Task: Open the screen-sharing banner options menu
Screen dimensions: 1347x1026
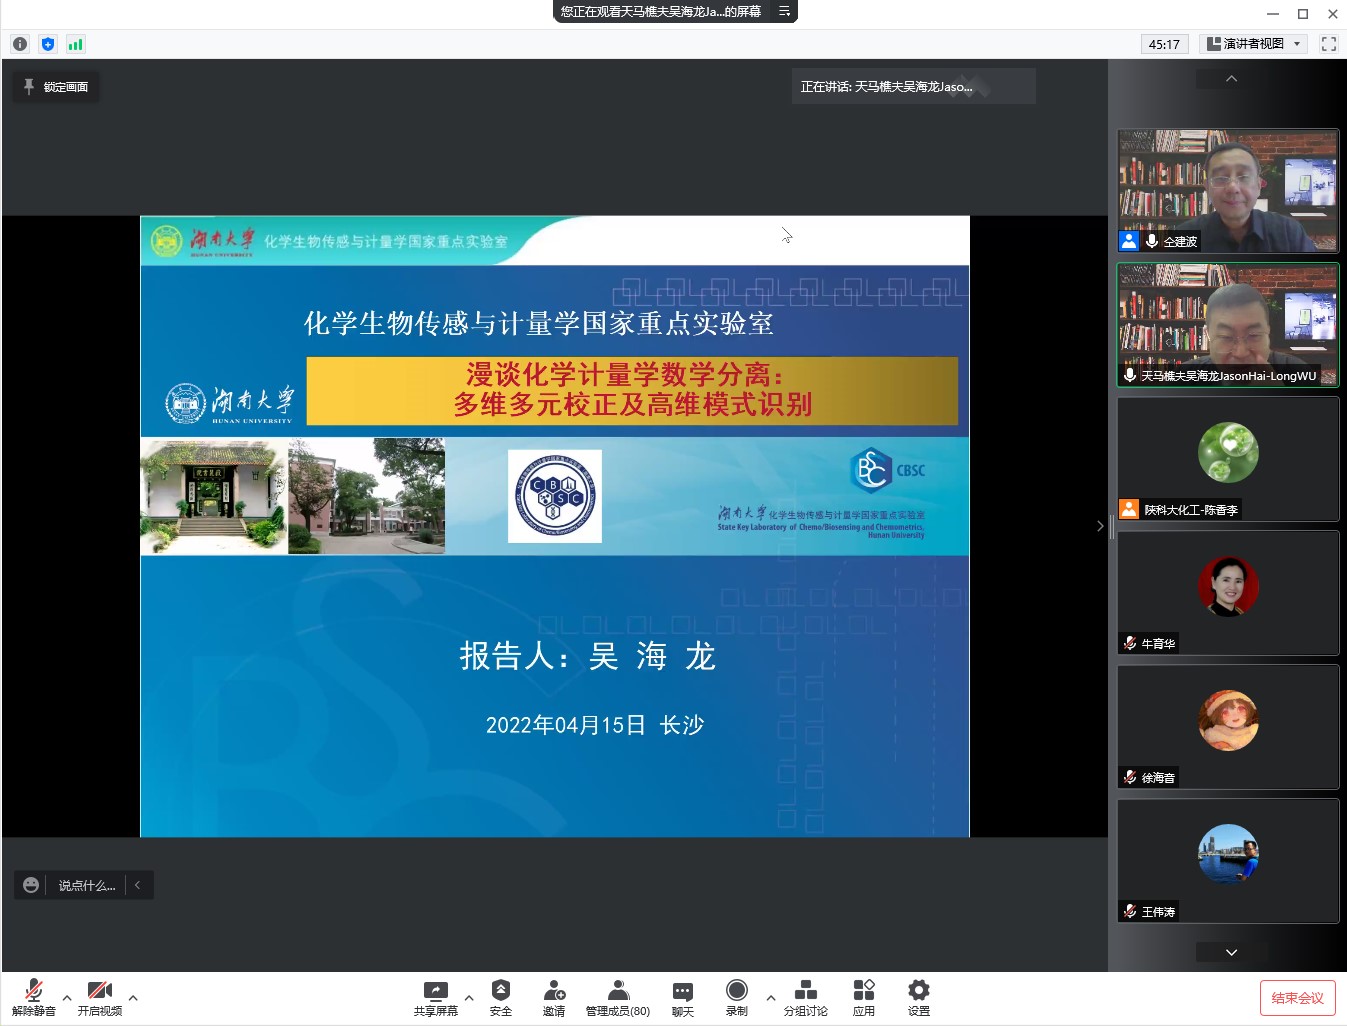Action: pos(784,12)
